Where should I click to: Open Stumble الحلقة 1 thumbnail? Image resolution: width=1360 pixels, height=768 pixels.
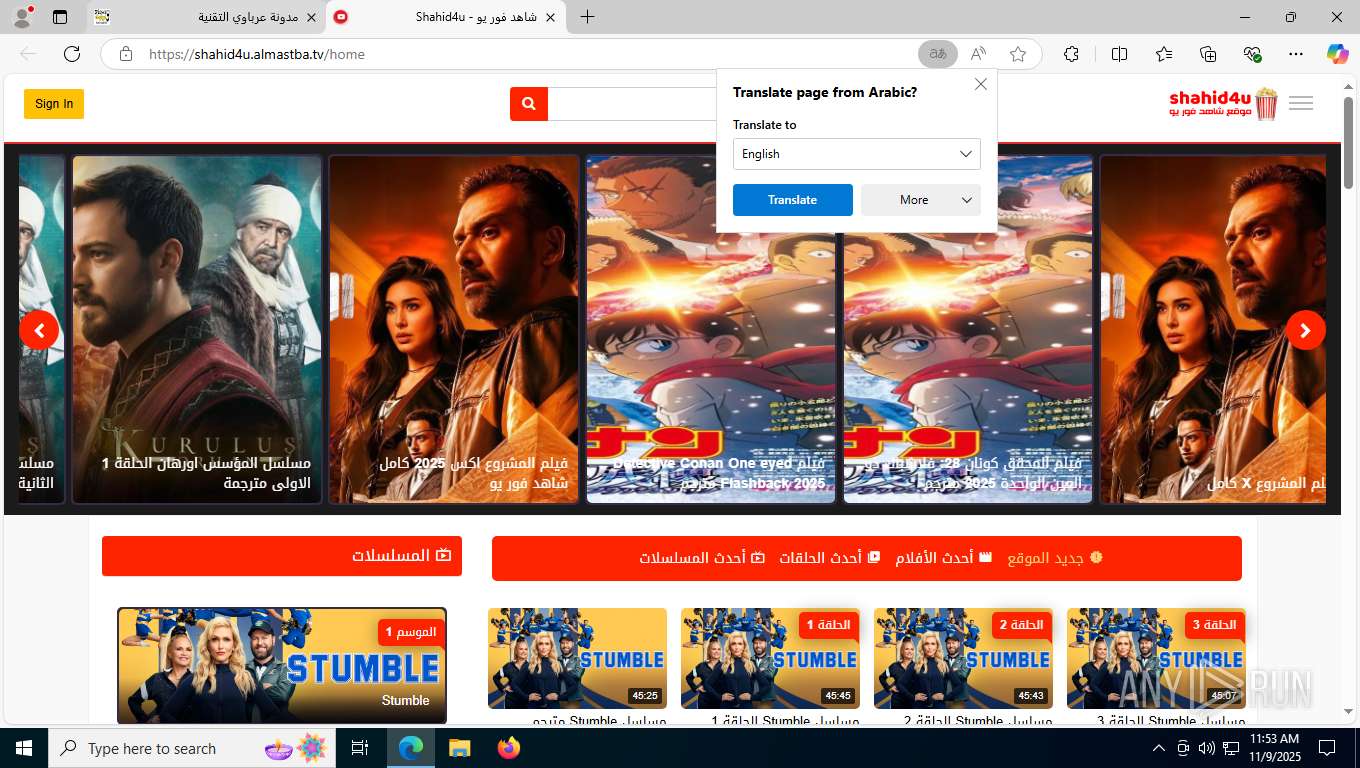click(x=770, y=658)
